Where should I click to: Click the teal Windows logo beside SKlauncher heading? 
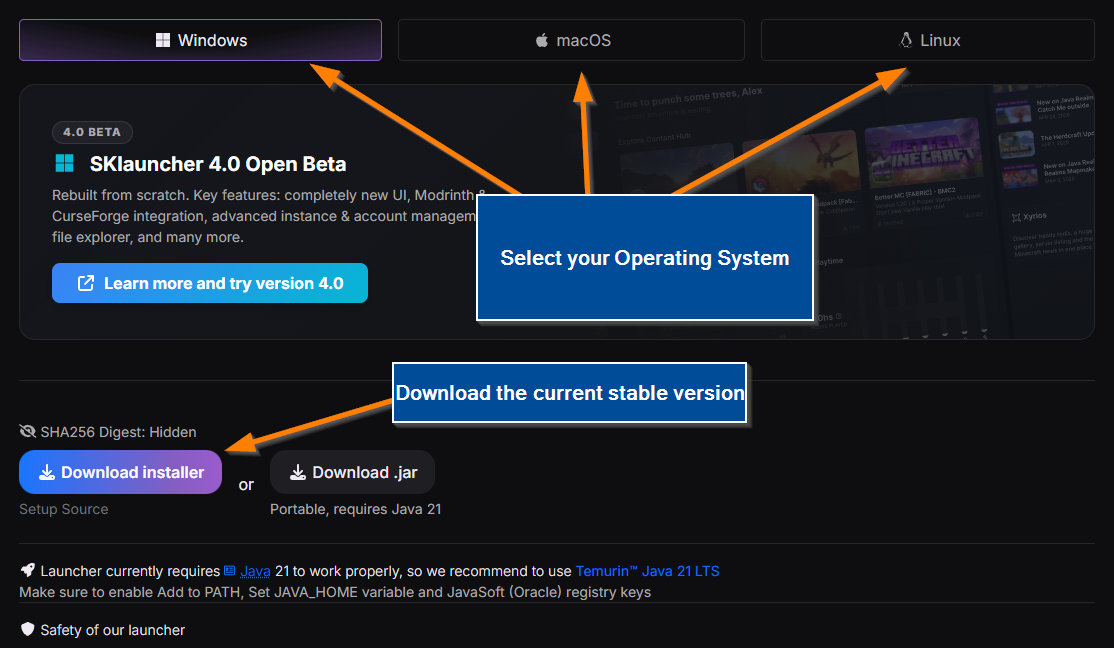point(65,163)
